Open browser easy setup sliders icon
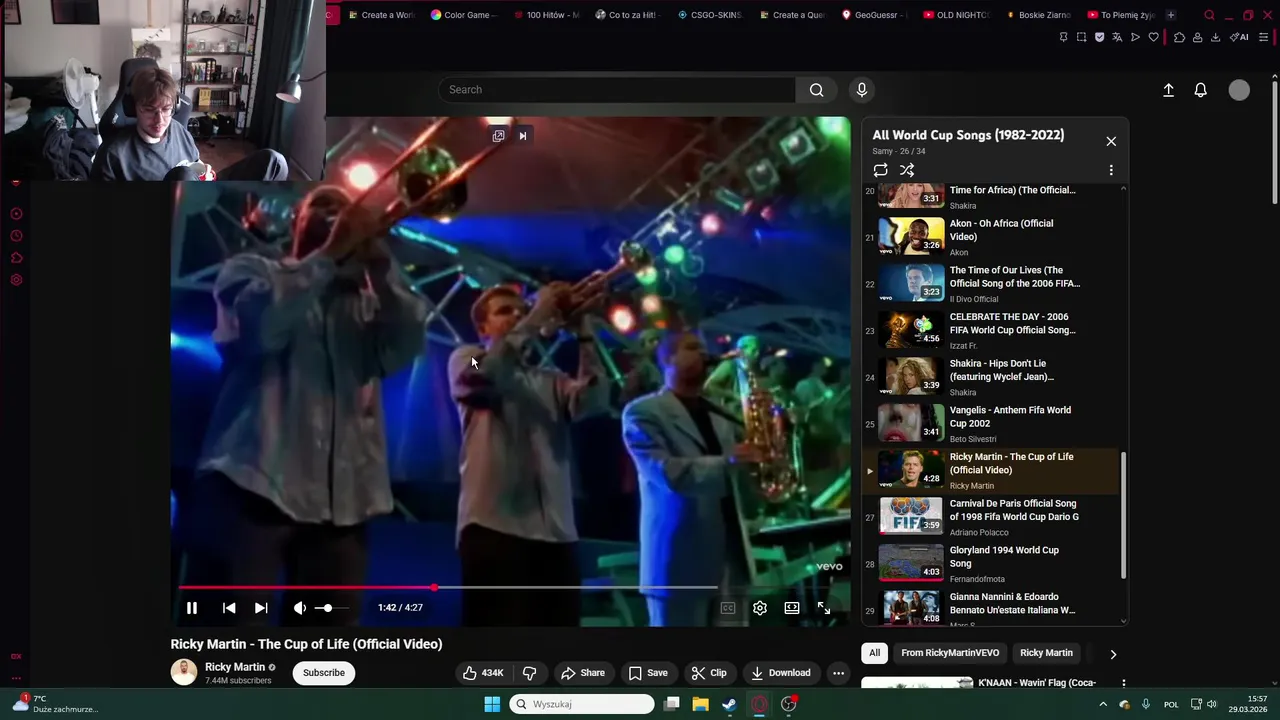This screenshot has height=720, width=1280. pos(1263,37)
